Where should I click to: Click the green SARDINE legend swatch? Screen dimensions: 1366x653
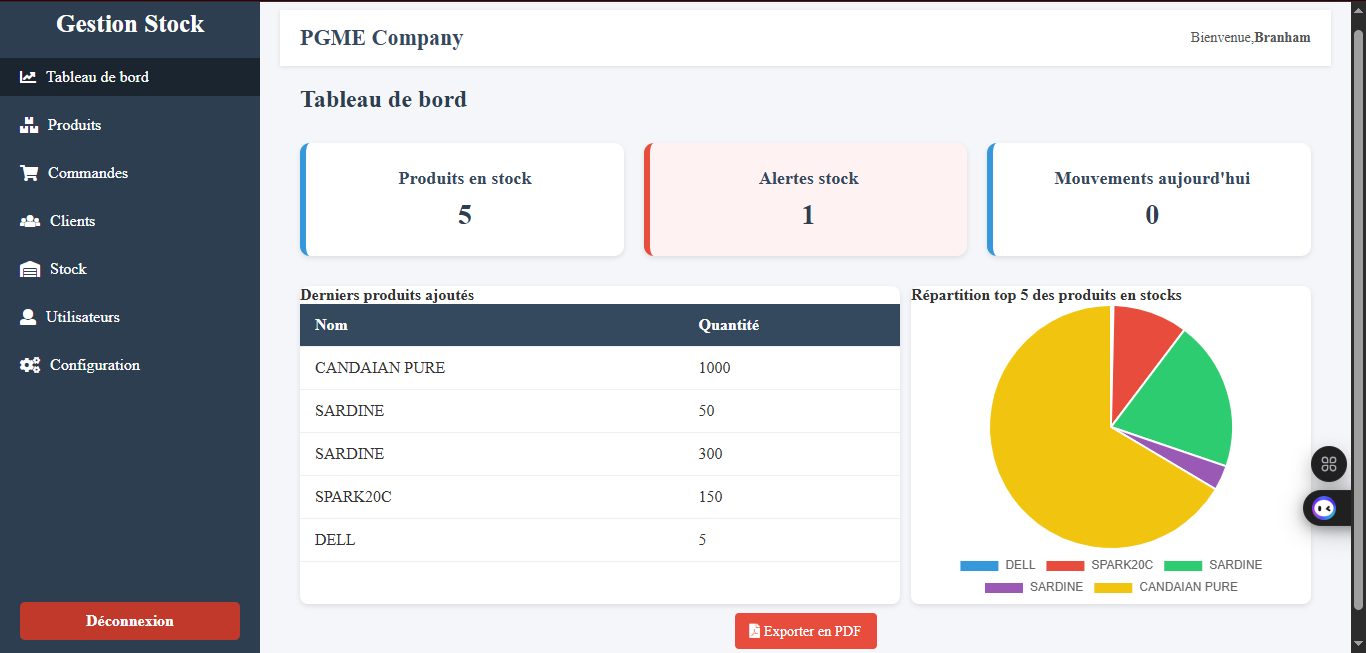pyautogui.click(x=1180, y=565)
